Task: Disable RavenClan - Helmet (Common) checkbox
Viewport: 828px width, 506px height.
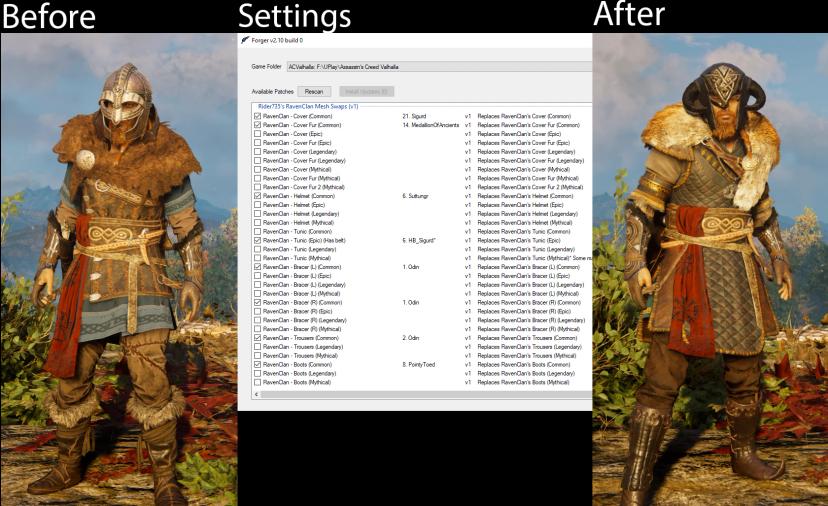Action: click(x=258, y=196)
